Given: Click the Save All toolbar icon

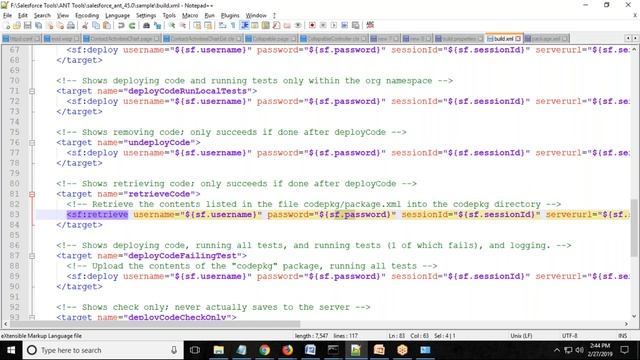Looking at the screenshot, I should point(38,25).
